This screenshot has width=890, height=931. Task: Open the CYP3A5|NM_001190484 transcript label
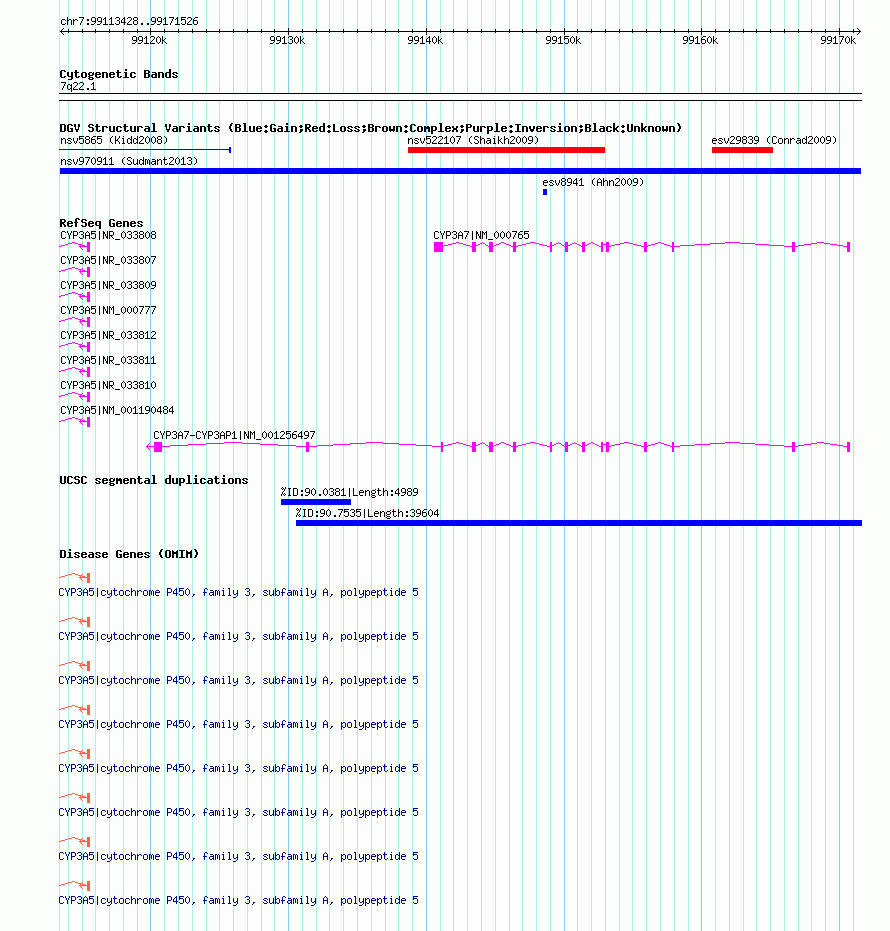point(117,410)
